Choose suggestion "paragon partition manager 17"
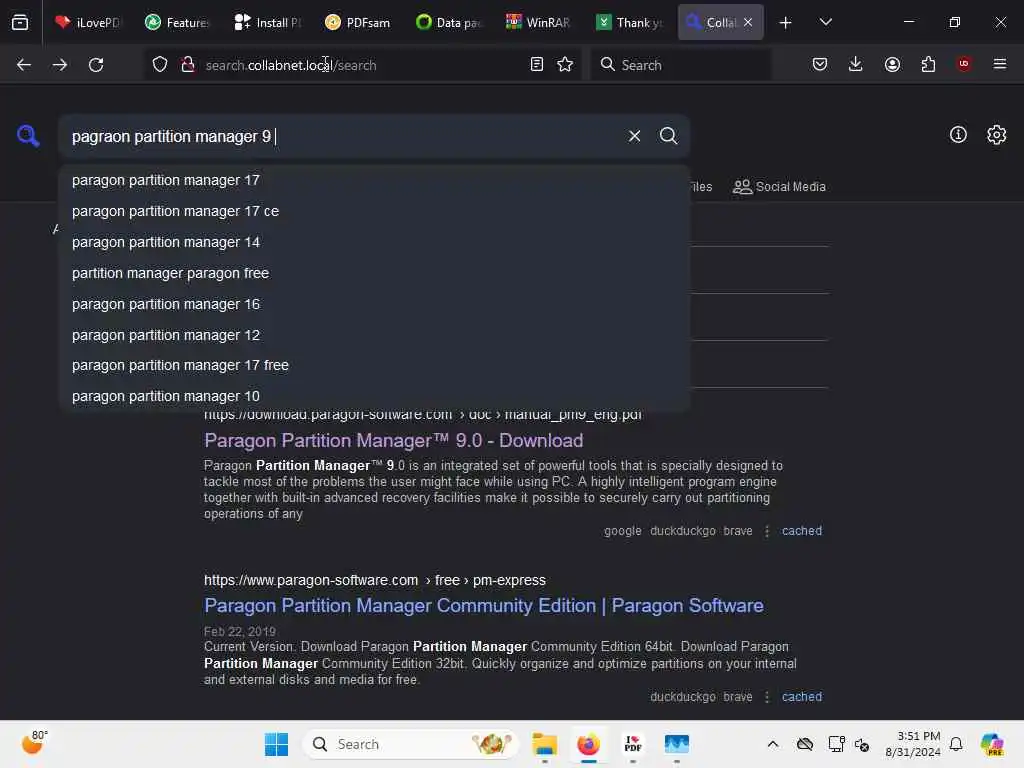The image size is (1024, 768). pyautogui.click(x=374, y=180)
